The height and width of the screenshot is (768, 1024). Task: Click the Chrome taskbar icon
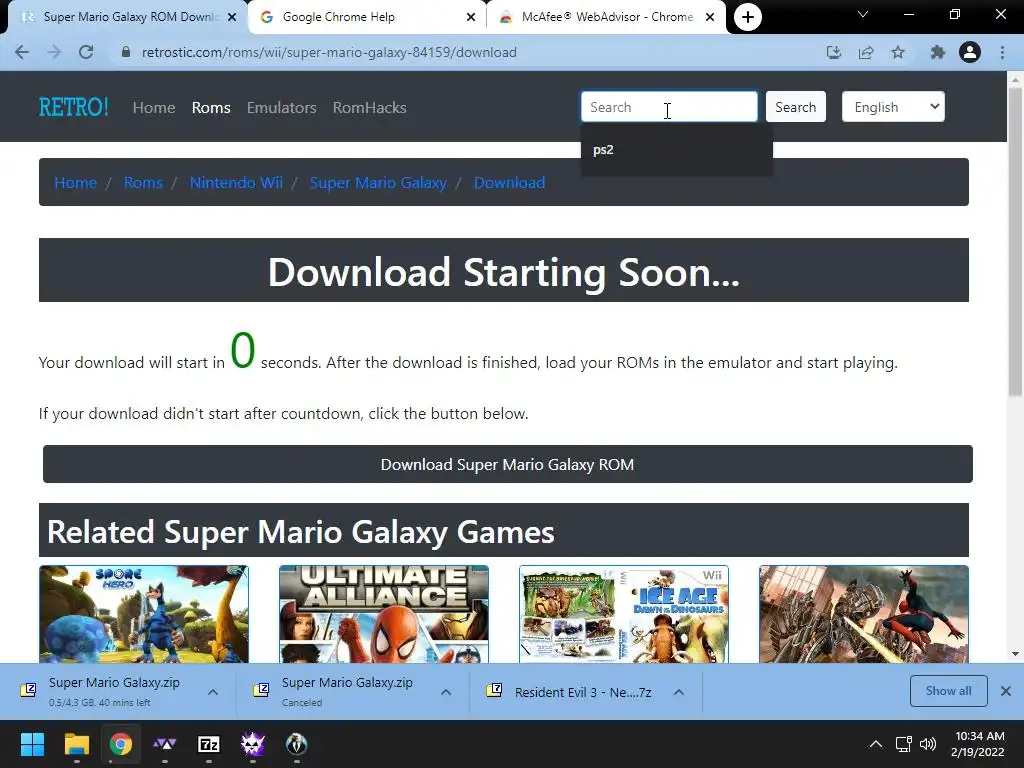tap(121, 744)
